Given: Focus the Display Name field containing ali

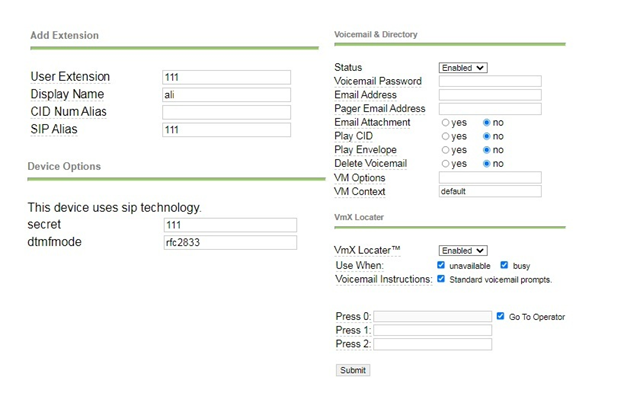Looking at the screenshot, I should tap(226, 95).
